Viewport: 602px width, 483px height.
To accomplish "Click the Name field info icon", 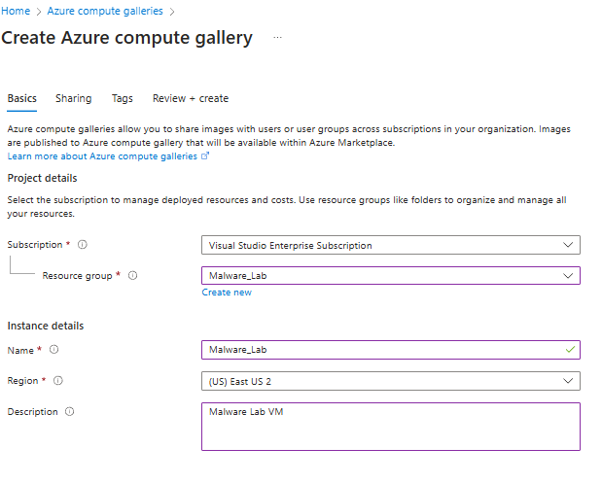I will (54, 349).
